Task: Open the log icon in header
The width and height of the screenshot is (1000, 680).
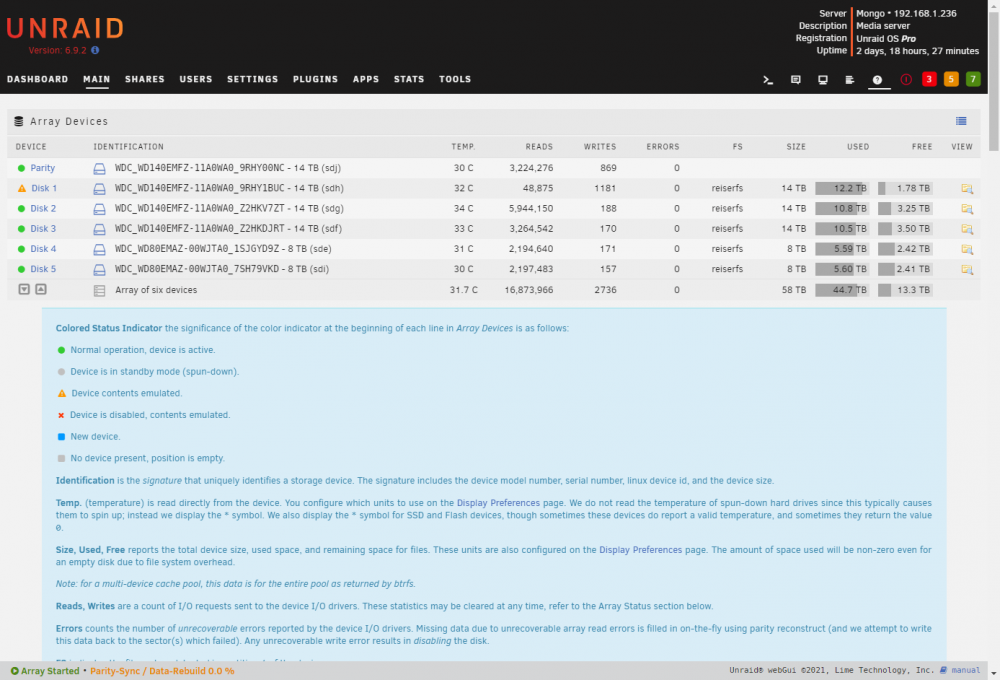Action: (849, 80)
